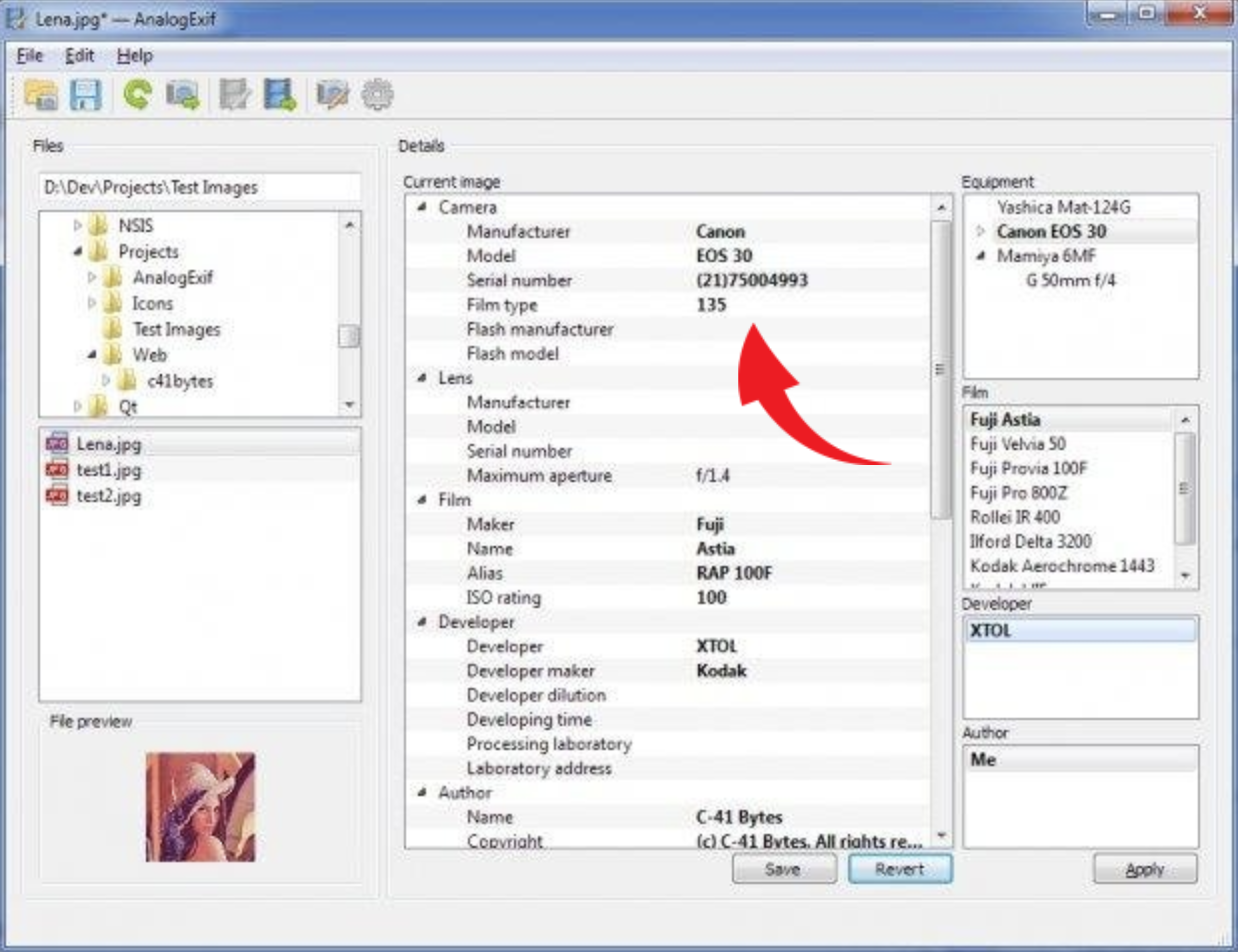The height and width of the screenshot is (952, 1238).
Task: Click the Laboratory address row
Action: 667,769
